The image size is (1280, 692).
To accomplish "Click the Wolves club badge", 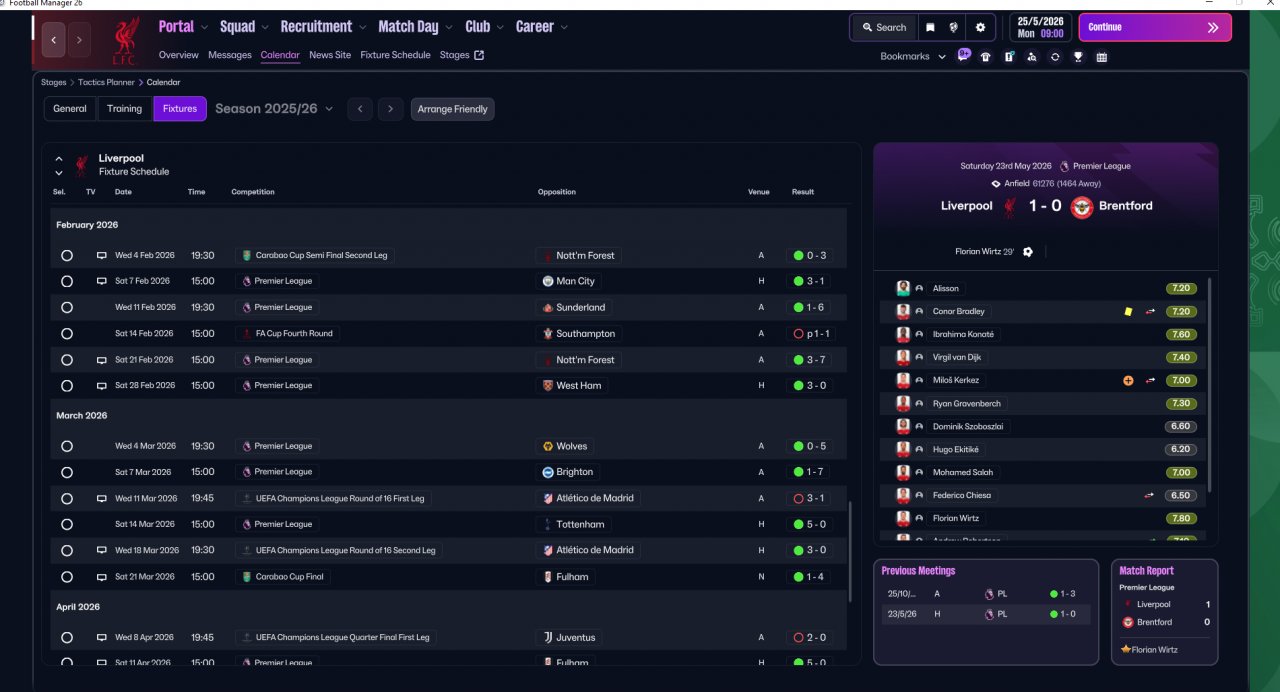I will pyautogui.click(x=547, y=446).
